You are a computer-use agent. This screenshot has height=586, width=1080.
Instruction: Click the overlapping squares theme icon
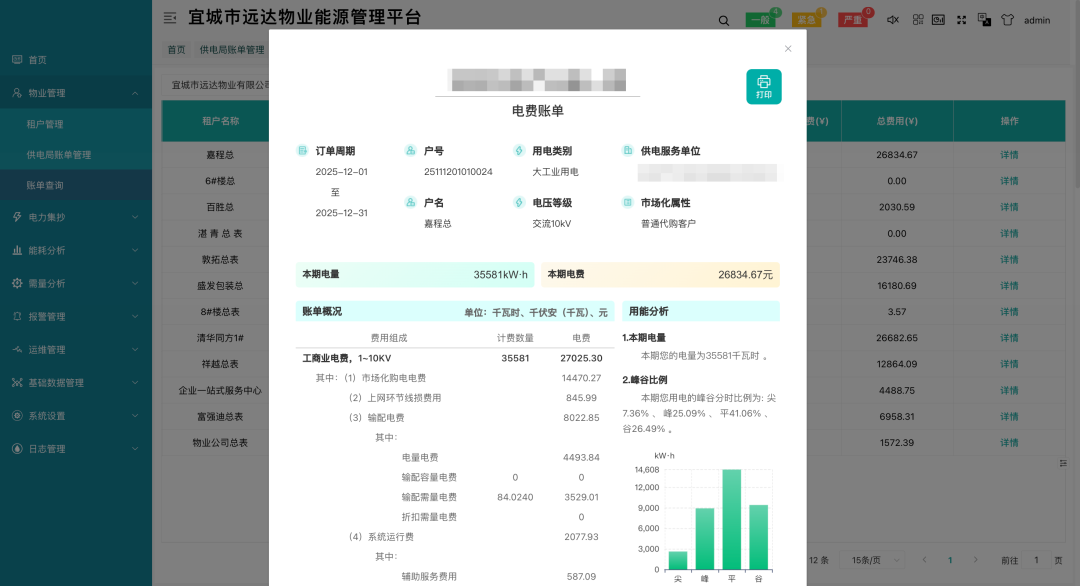(x=984, y=19)
